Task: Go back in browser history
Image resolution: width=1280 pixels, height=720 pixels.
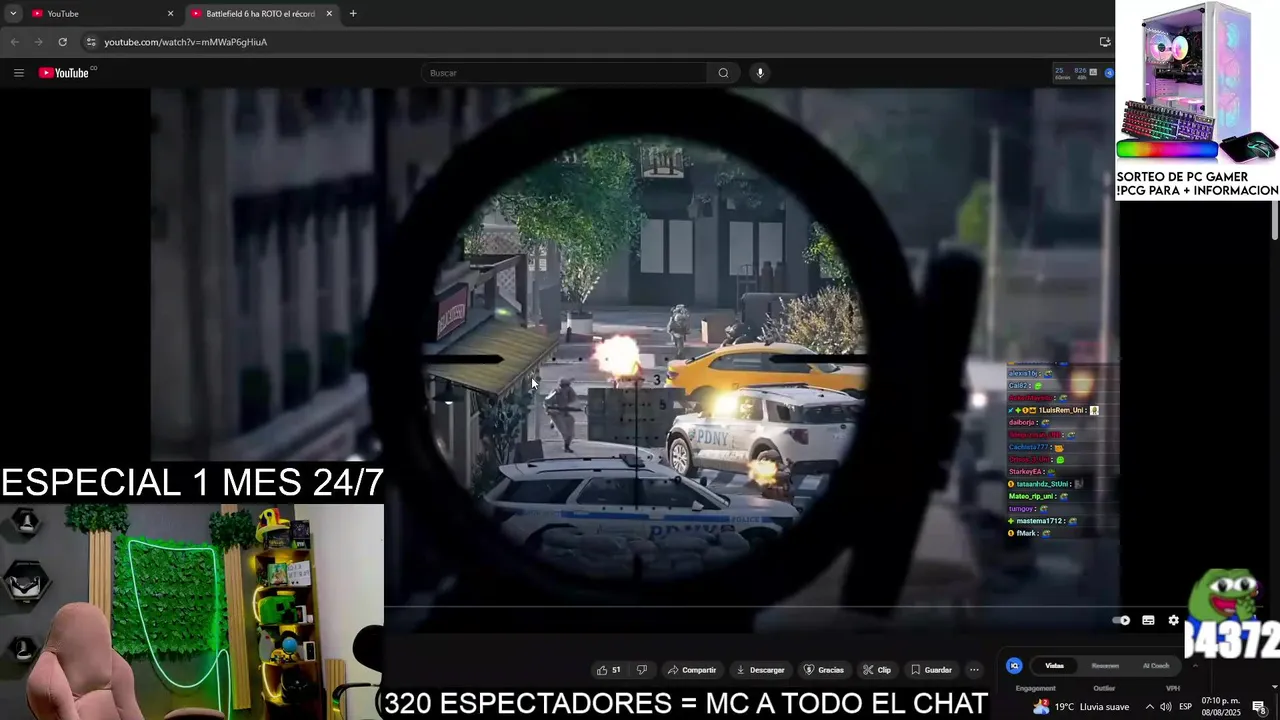Action: (14, 42)
